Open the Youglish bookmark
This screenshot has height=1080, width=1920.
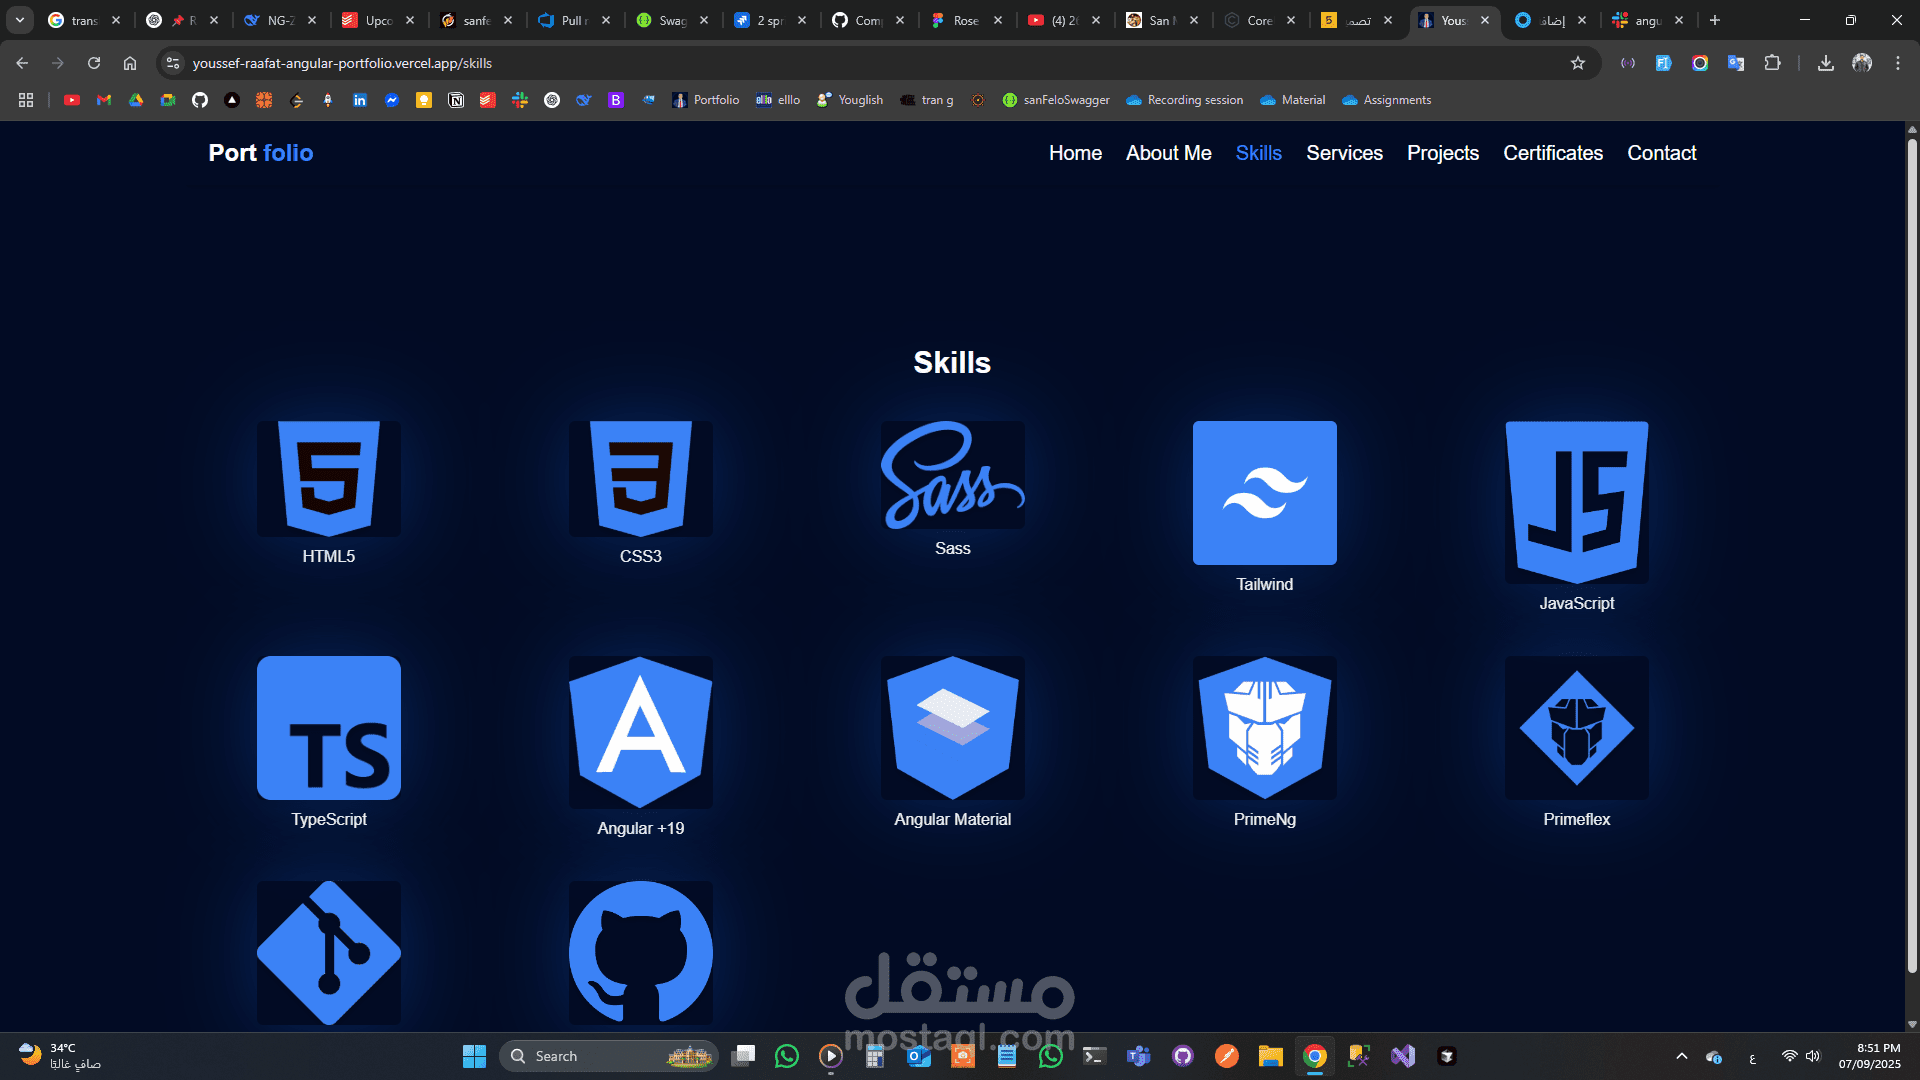850,100
